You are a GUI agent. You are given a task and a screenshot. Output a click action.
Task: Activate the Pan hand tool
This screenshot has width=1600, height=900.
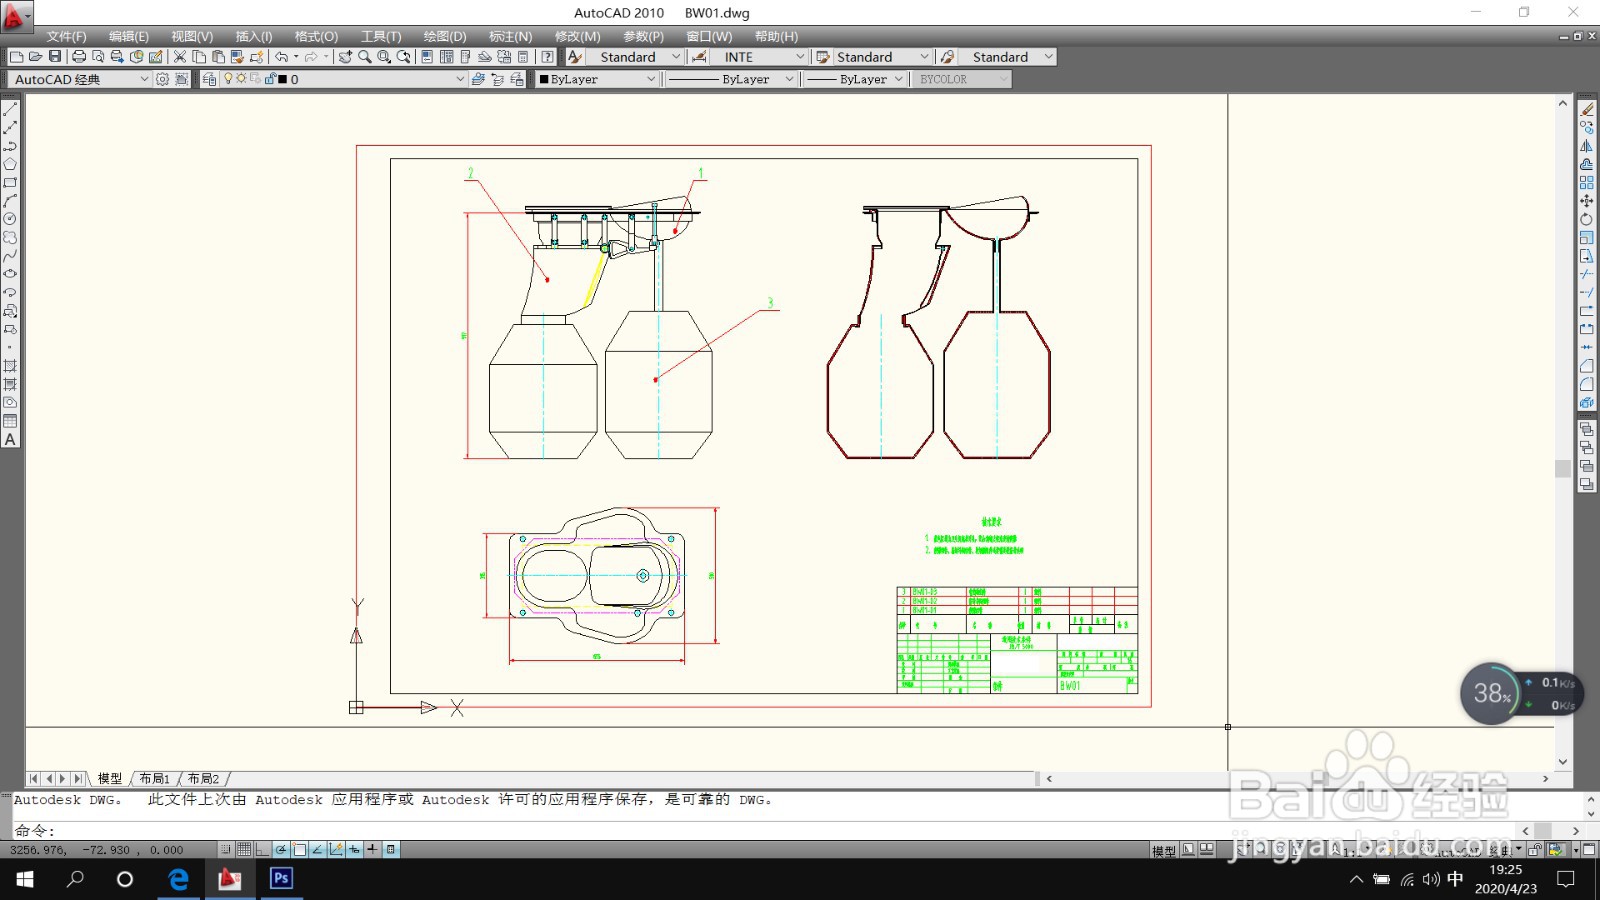[345, 57]
